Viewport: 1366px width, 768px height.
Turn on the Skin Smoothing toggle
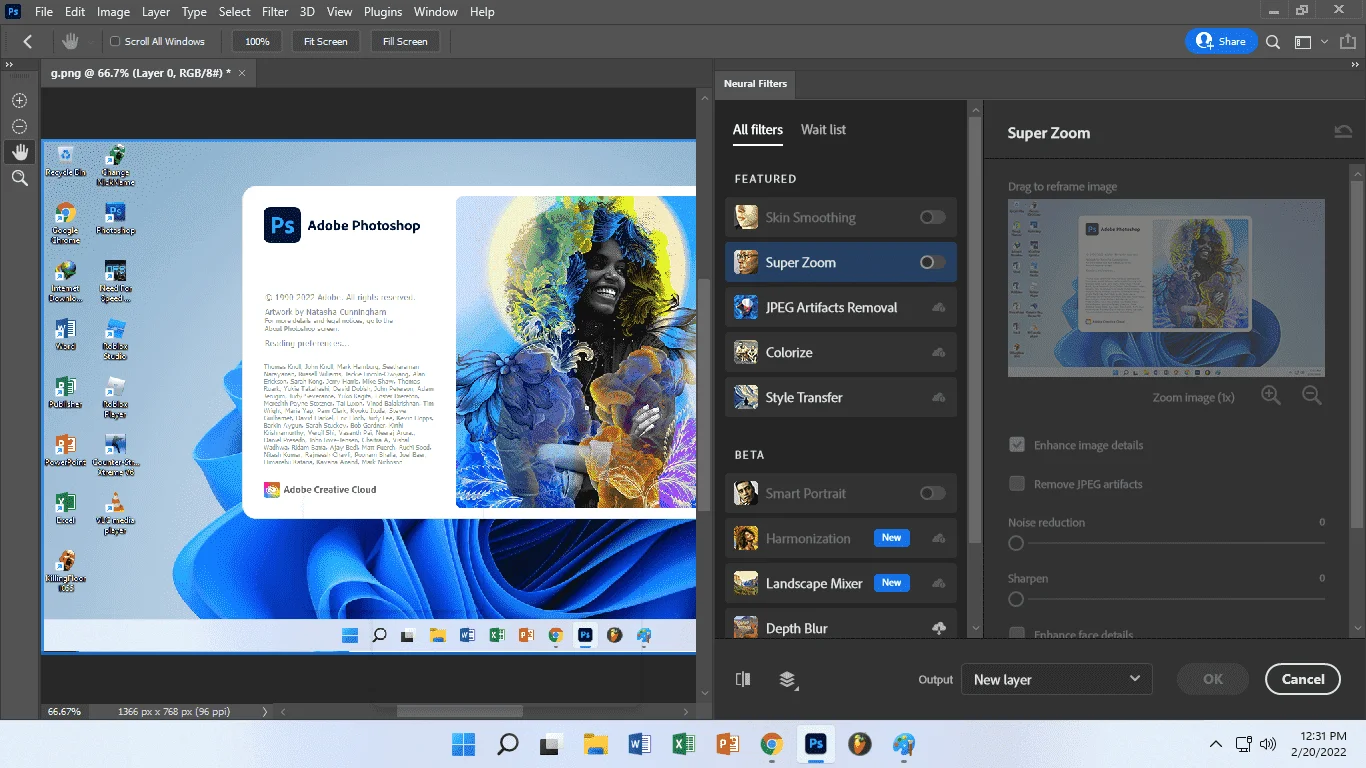(x=932, y=217)
